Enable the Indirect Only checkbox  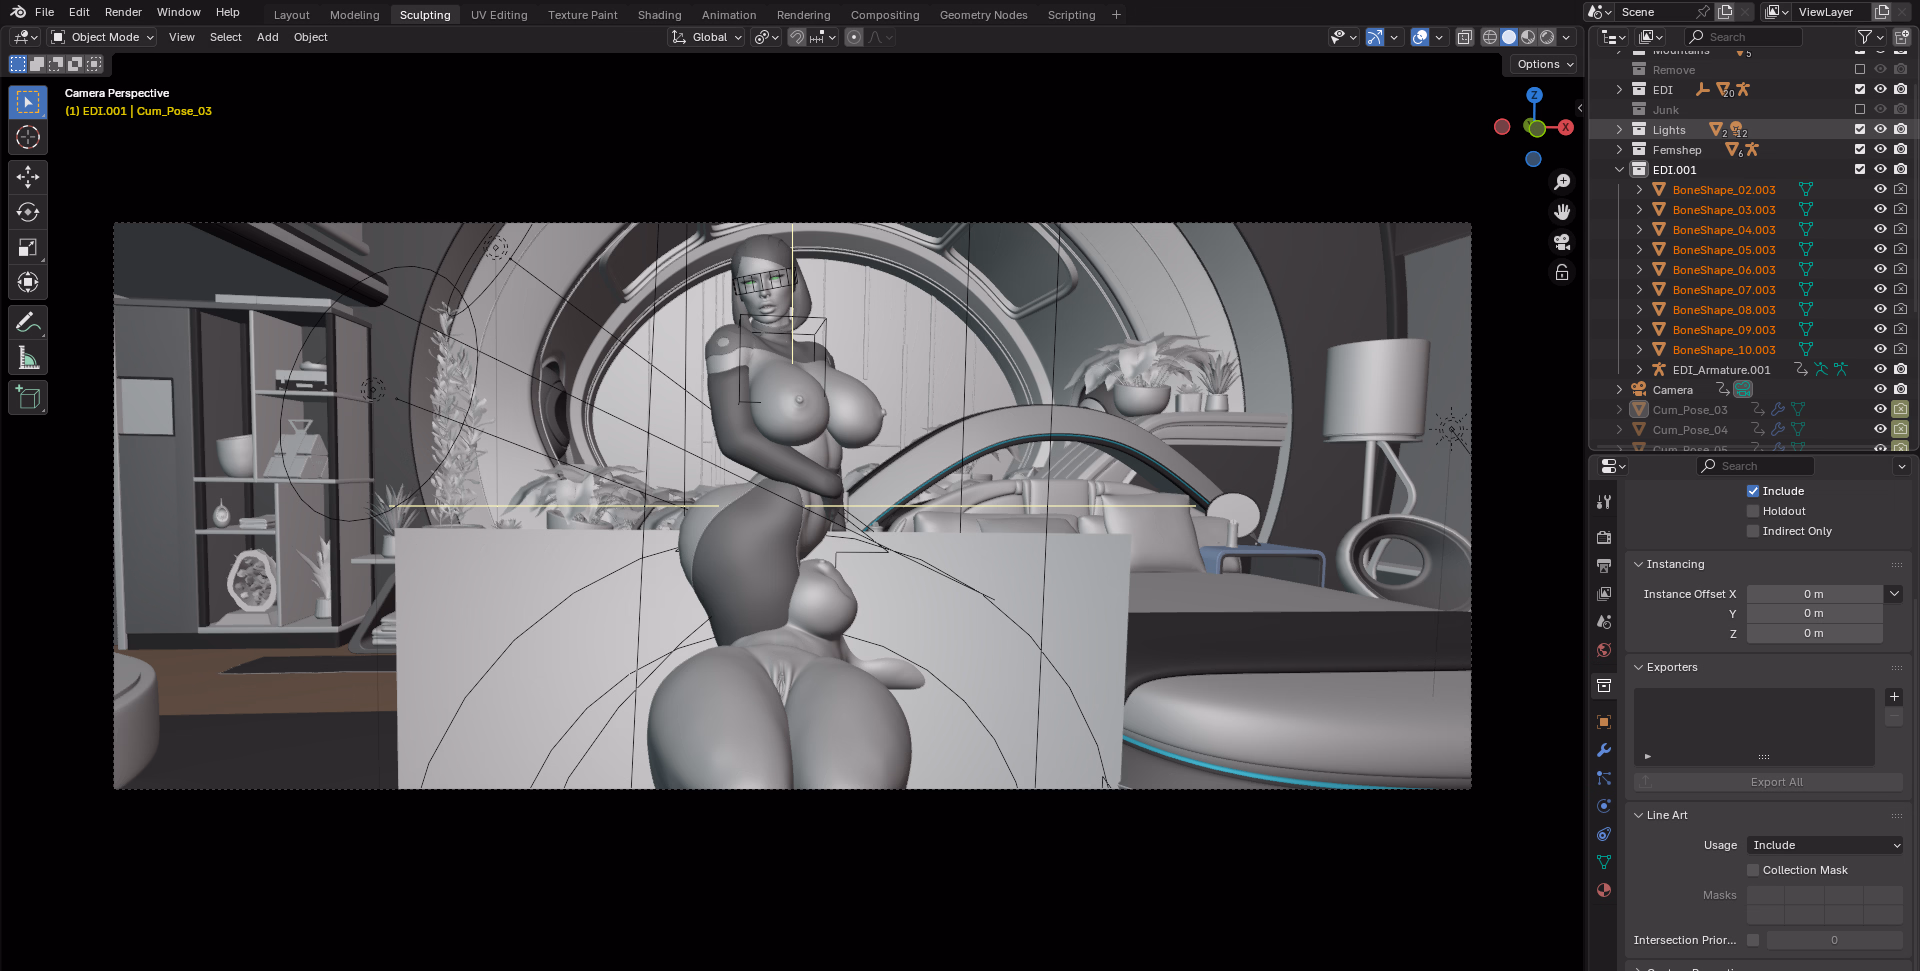[x=1753, y=531]
